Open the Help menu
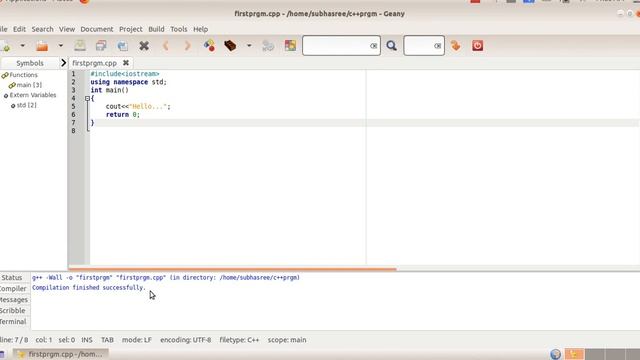The height and width of the screenshot is (360, 640). (200, 29)
